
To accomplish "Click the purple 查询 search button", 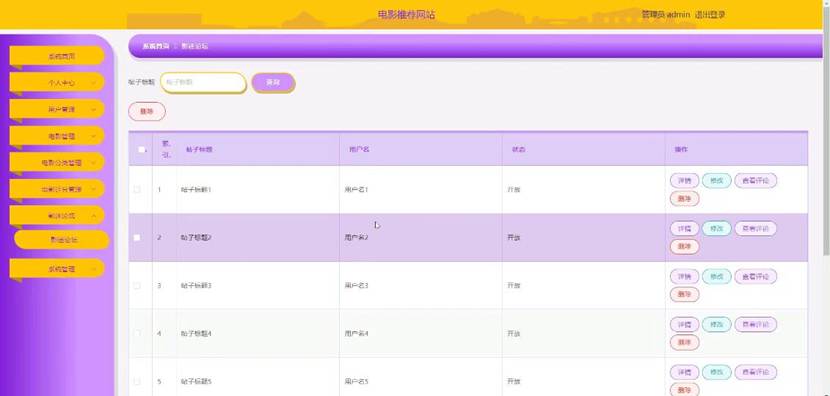I will [273, 83].
